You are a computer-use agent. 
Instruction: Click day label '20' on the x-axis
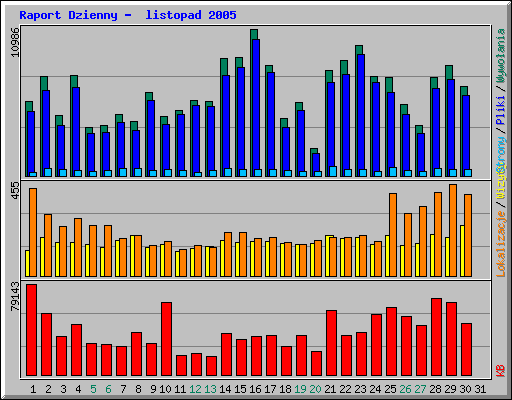pos(315,389)
